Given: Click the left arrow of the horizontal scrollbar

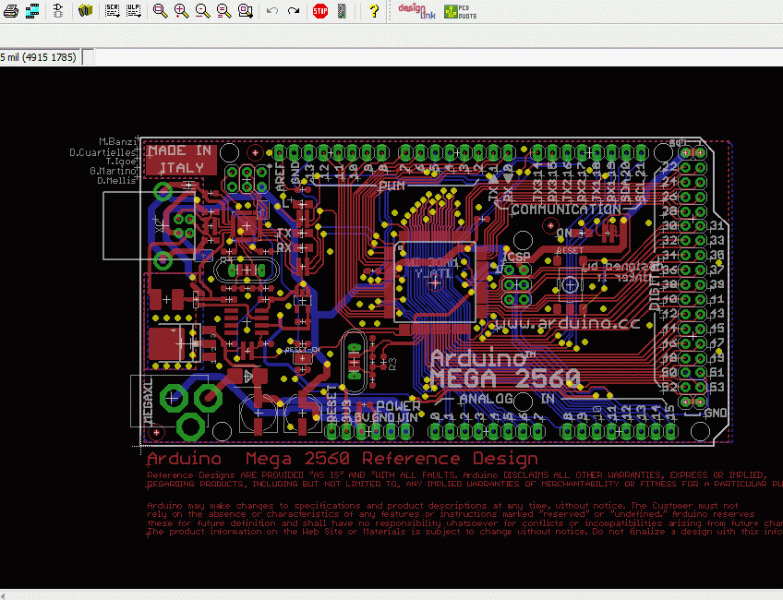Looking at the screenshot, I should click(x=2, y=595).
